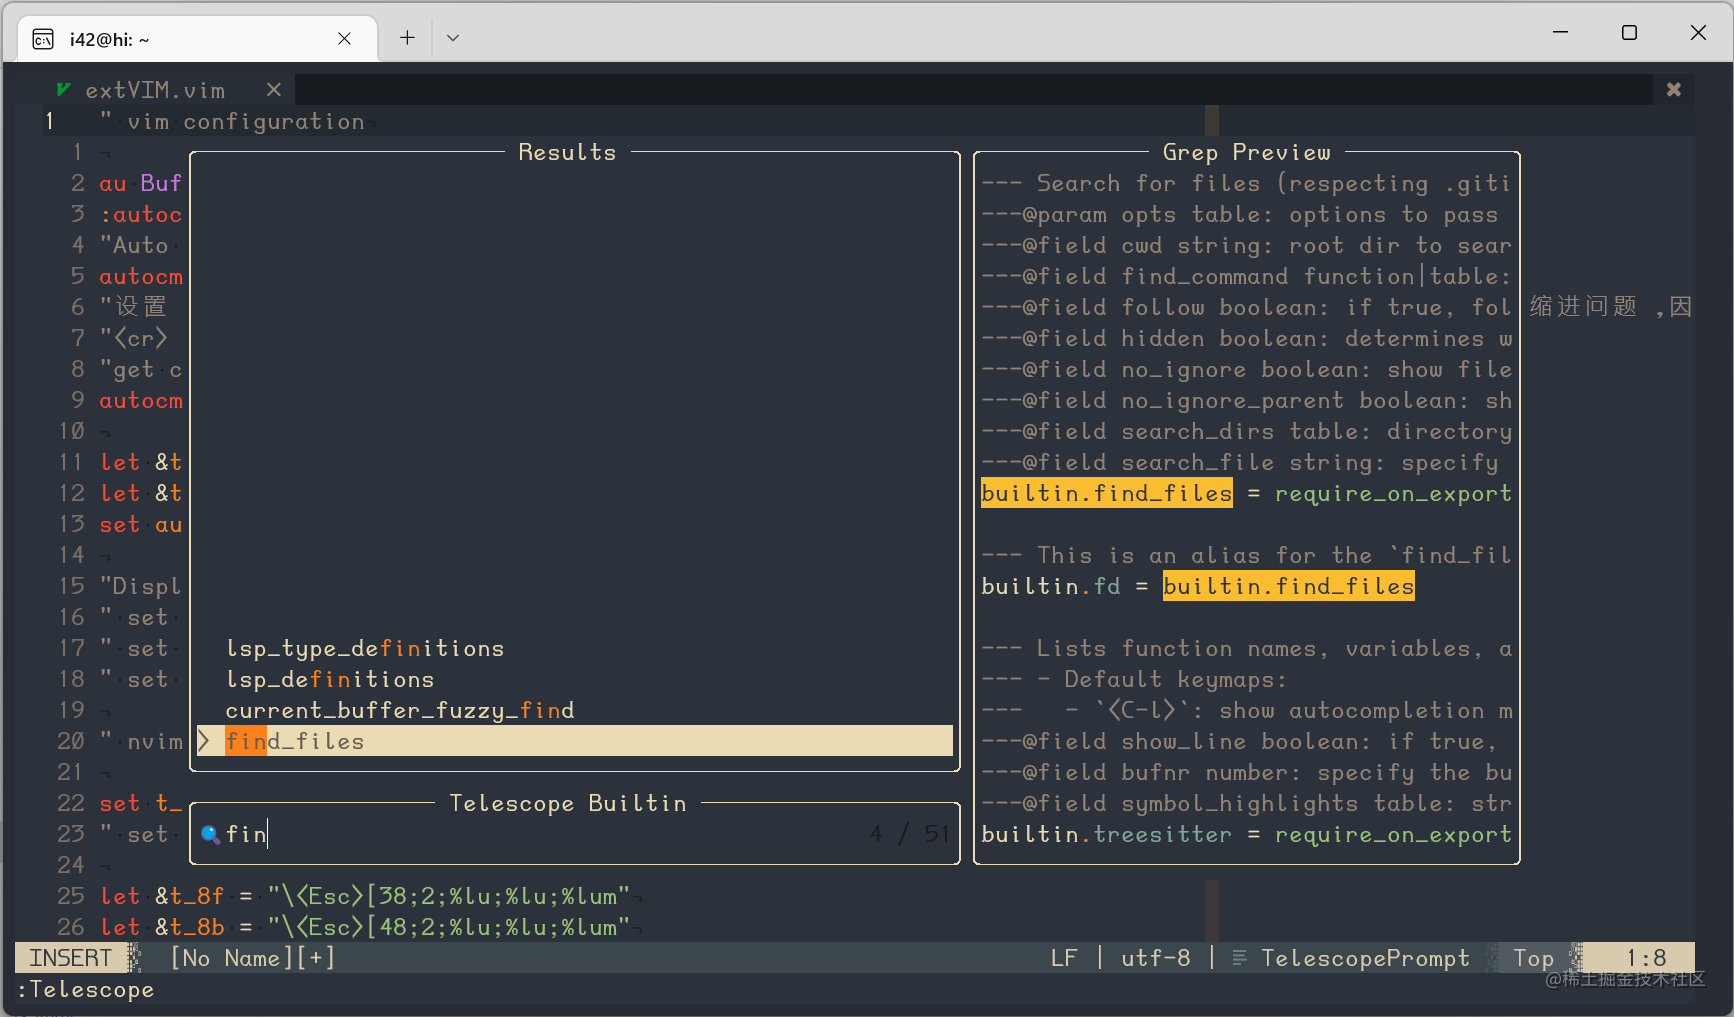Click line 2 'au Buf' code
Viewport: 1734px width, 1017px height.
tap(140, 183)
